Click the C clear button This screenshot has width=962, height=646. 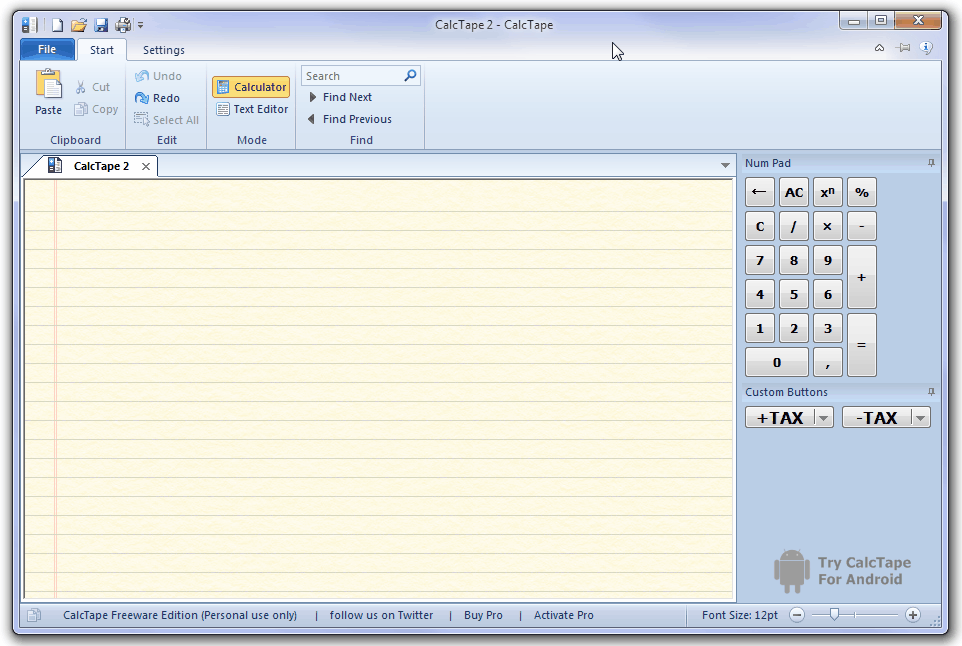[x=760, y=226]
